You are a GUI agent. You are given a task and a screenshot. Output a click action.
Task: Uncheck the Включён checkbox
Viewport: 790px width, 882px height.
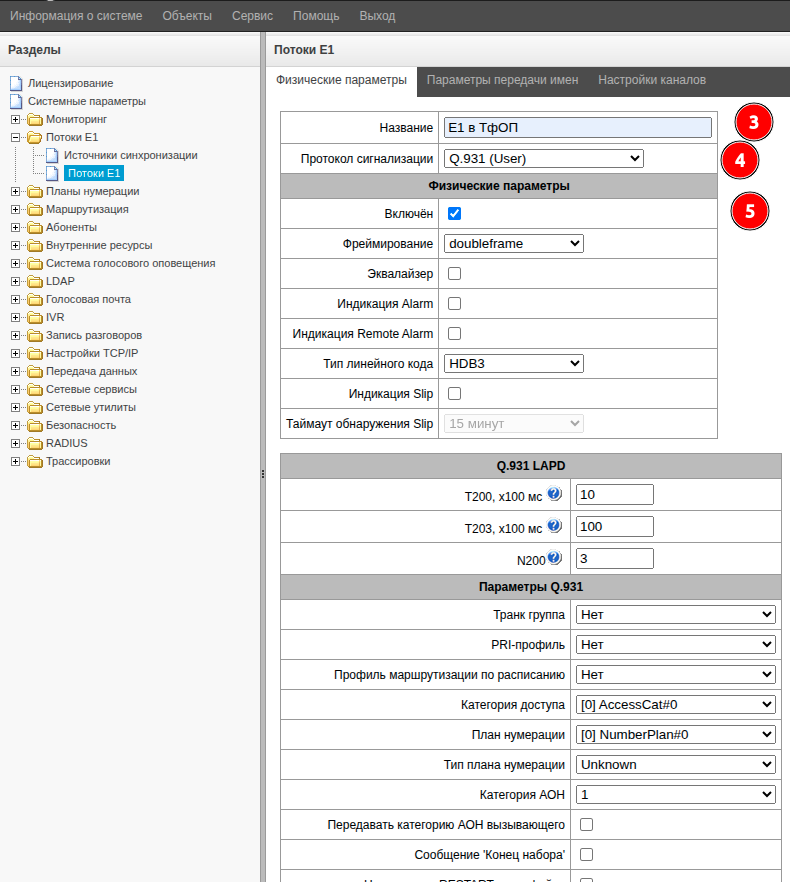point(454,213)
